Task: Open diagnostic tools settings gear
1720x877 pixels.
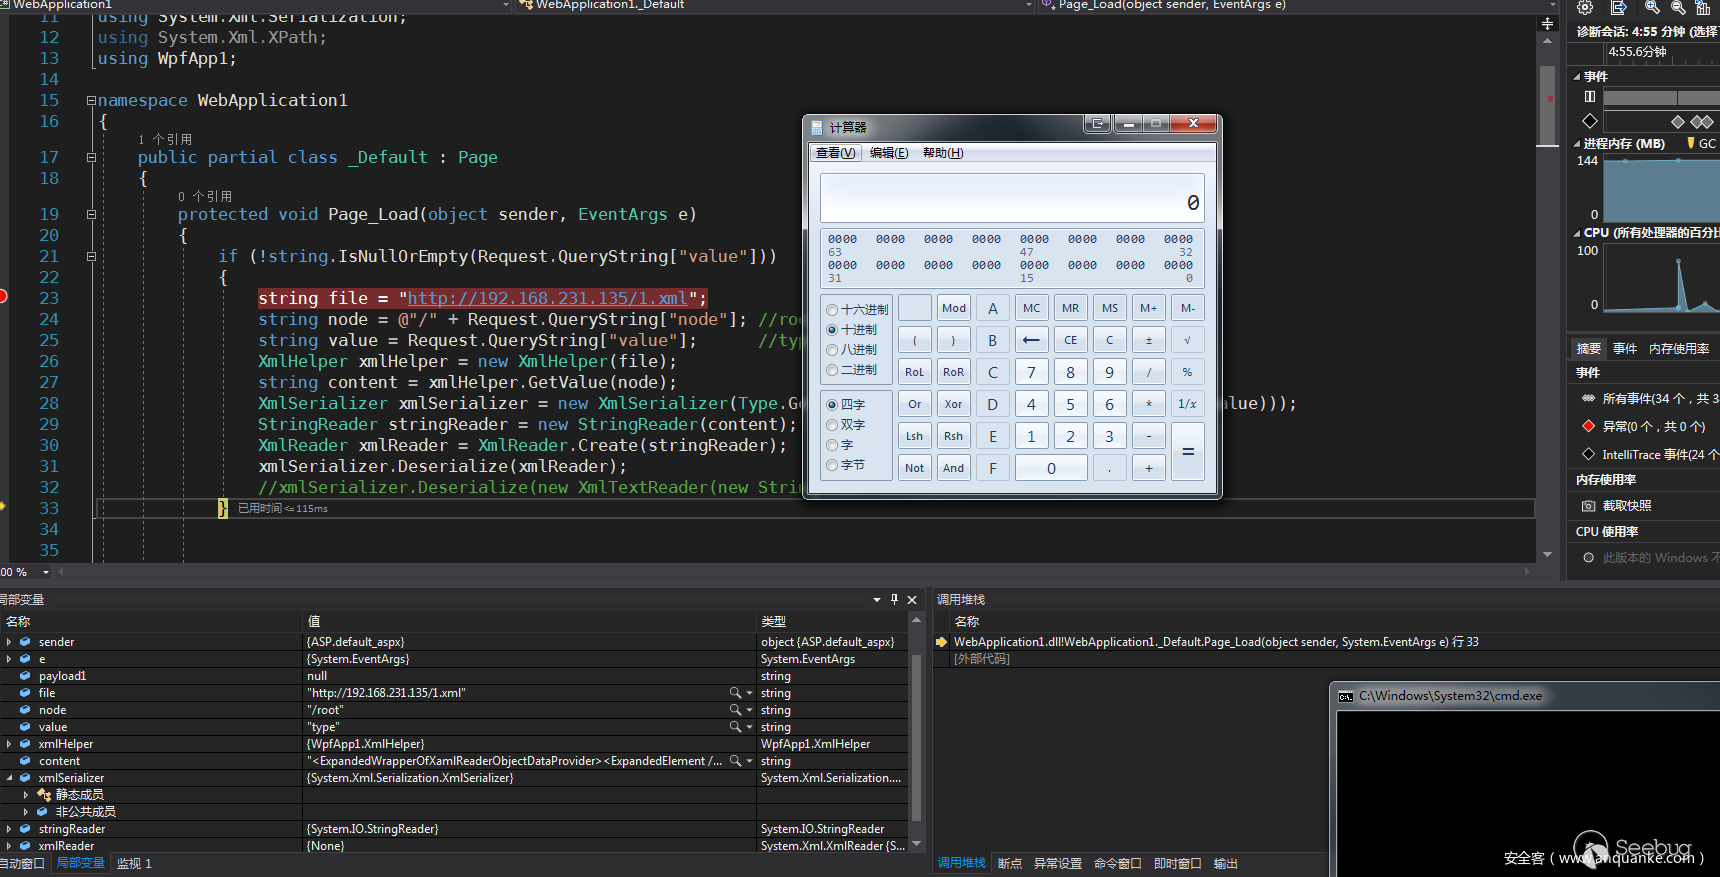Action: click(x=1585, y=7)
